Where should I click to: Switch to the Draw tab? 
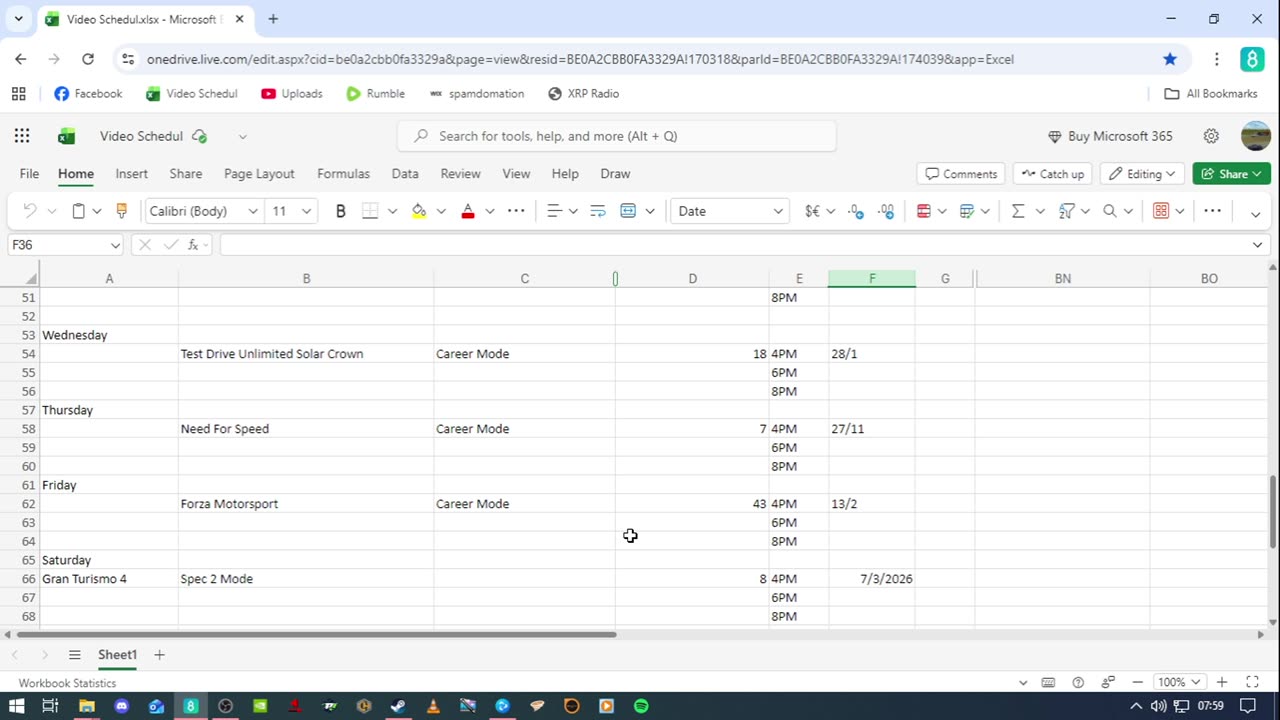pyautogui.click(x=615, y=174)
